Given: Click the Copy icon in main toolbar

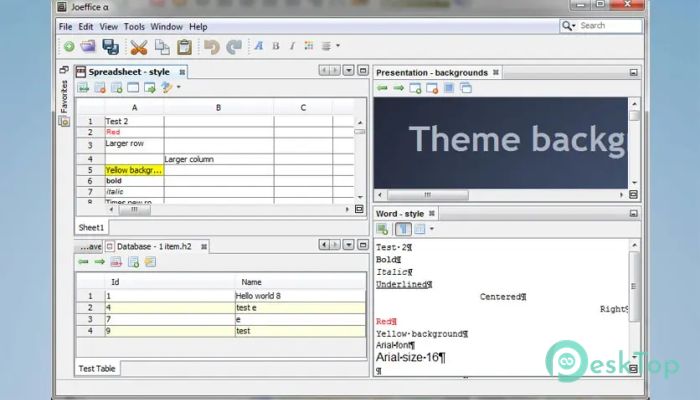Looking at the screenshot, I should coord(162,47).
